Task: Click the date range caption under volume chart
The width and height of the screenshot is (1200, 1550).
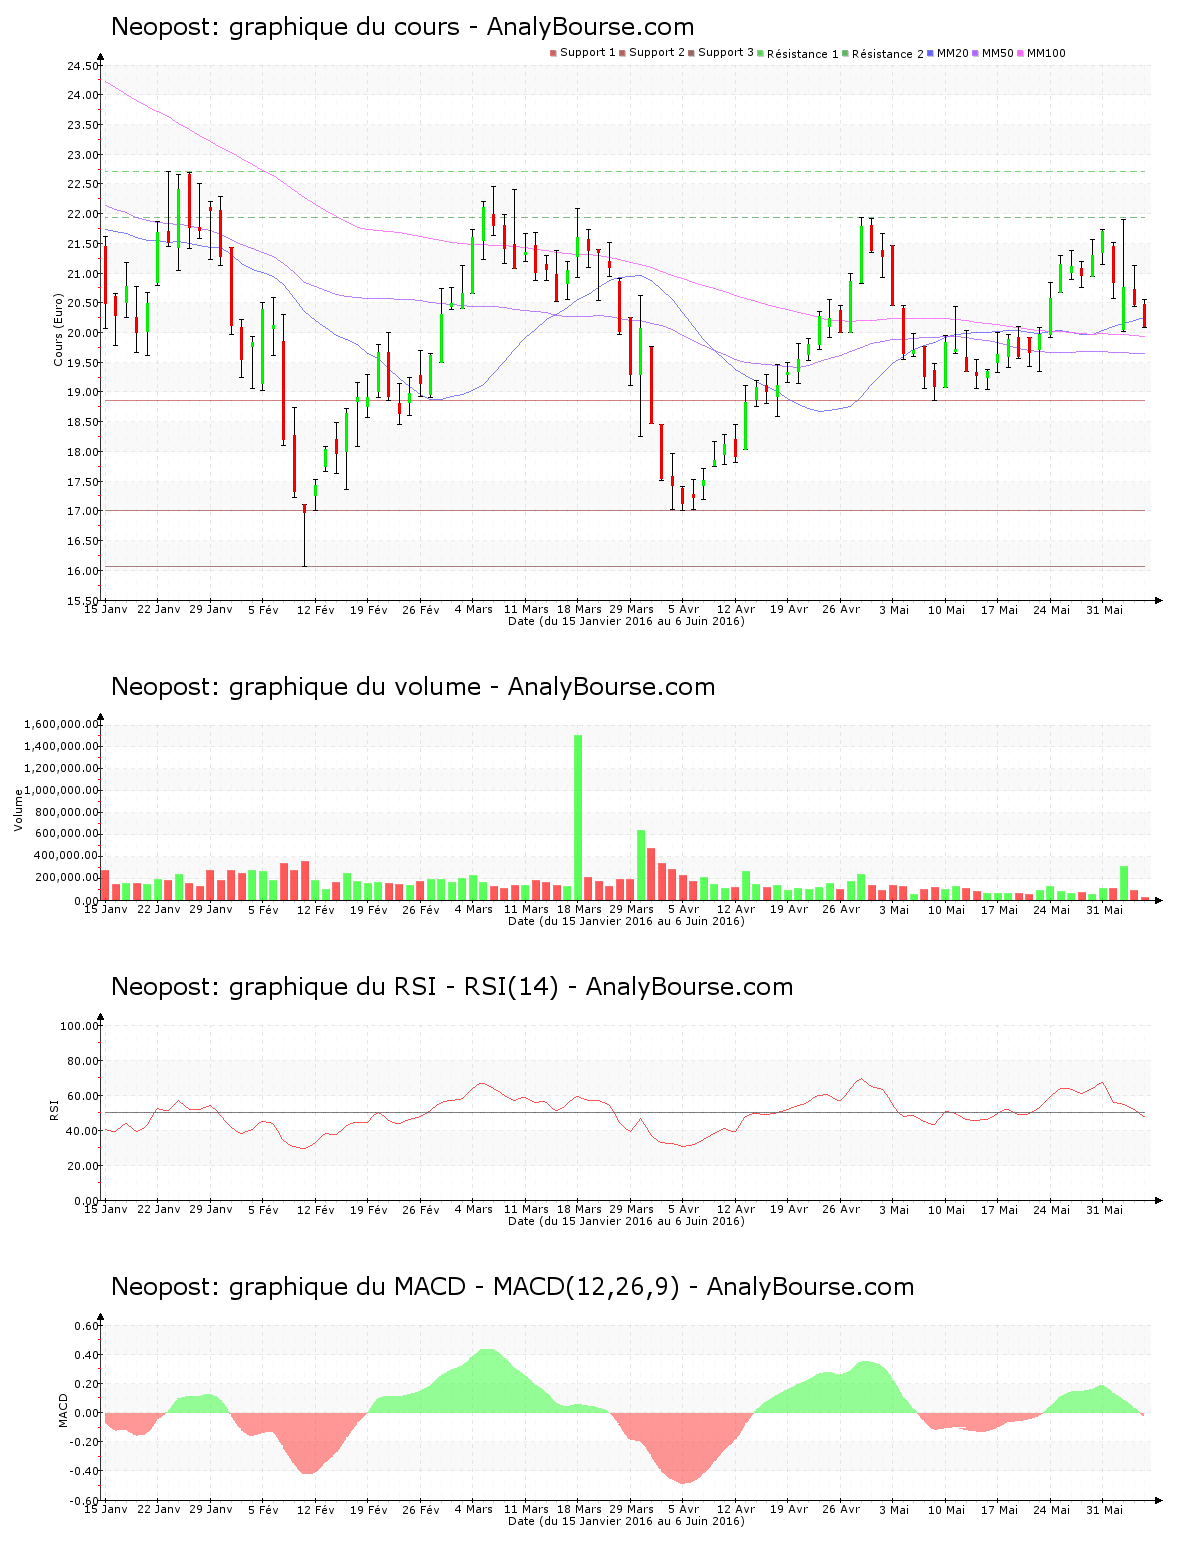Action: (x=626, y=921)
